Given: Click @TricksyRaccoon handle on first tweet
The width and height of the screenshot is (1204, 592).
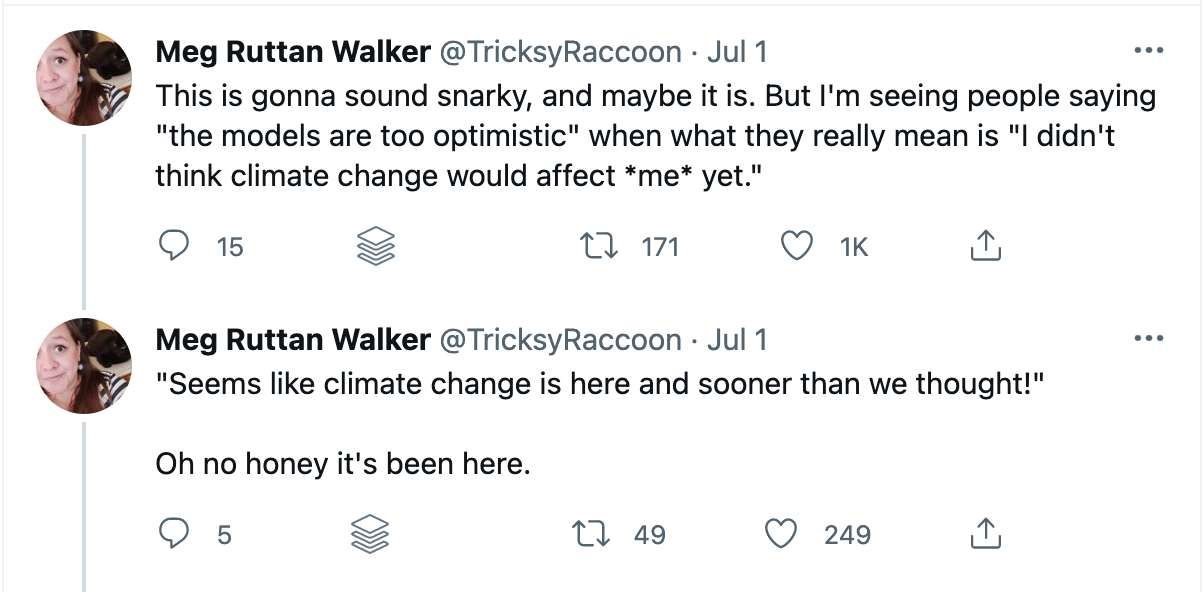Looking at the screenshot, I should [561, 52].
